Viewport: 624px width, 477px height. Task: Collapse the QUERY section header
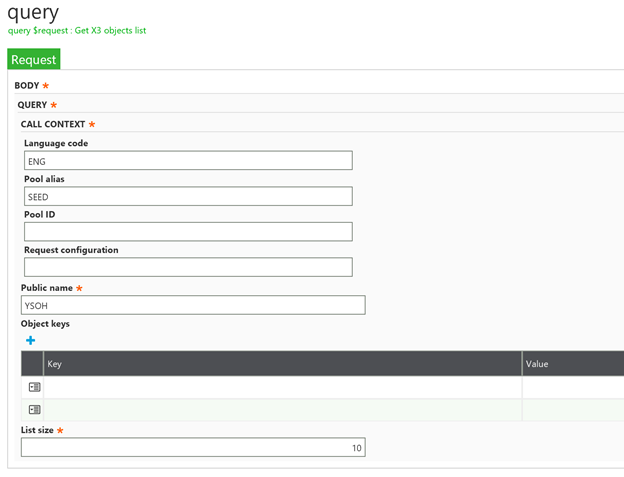coord(32,105)
